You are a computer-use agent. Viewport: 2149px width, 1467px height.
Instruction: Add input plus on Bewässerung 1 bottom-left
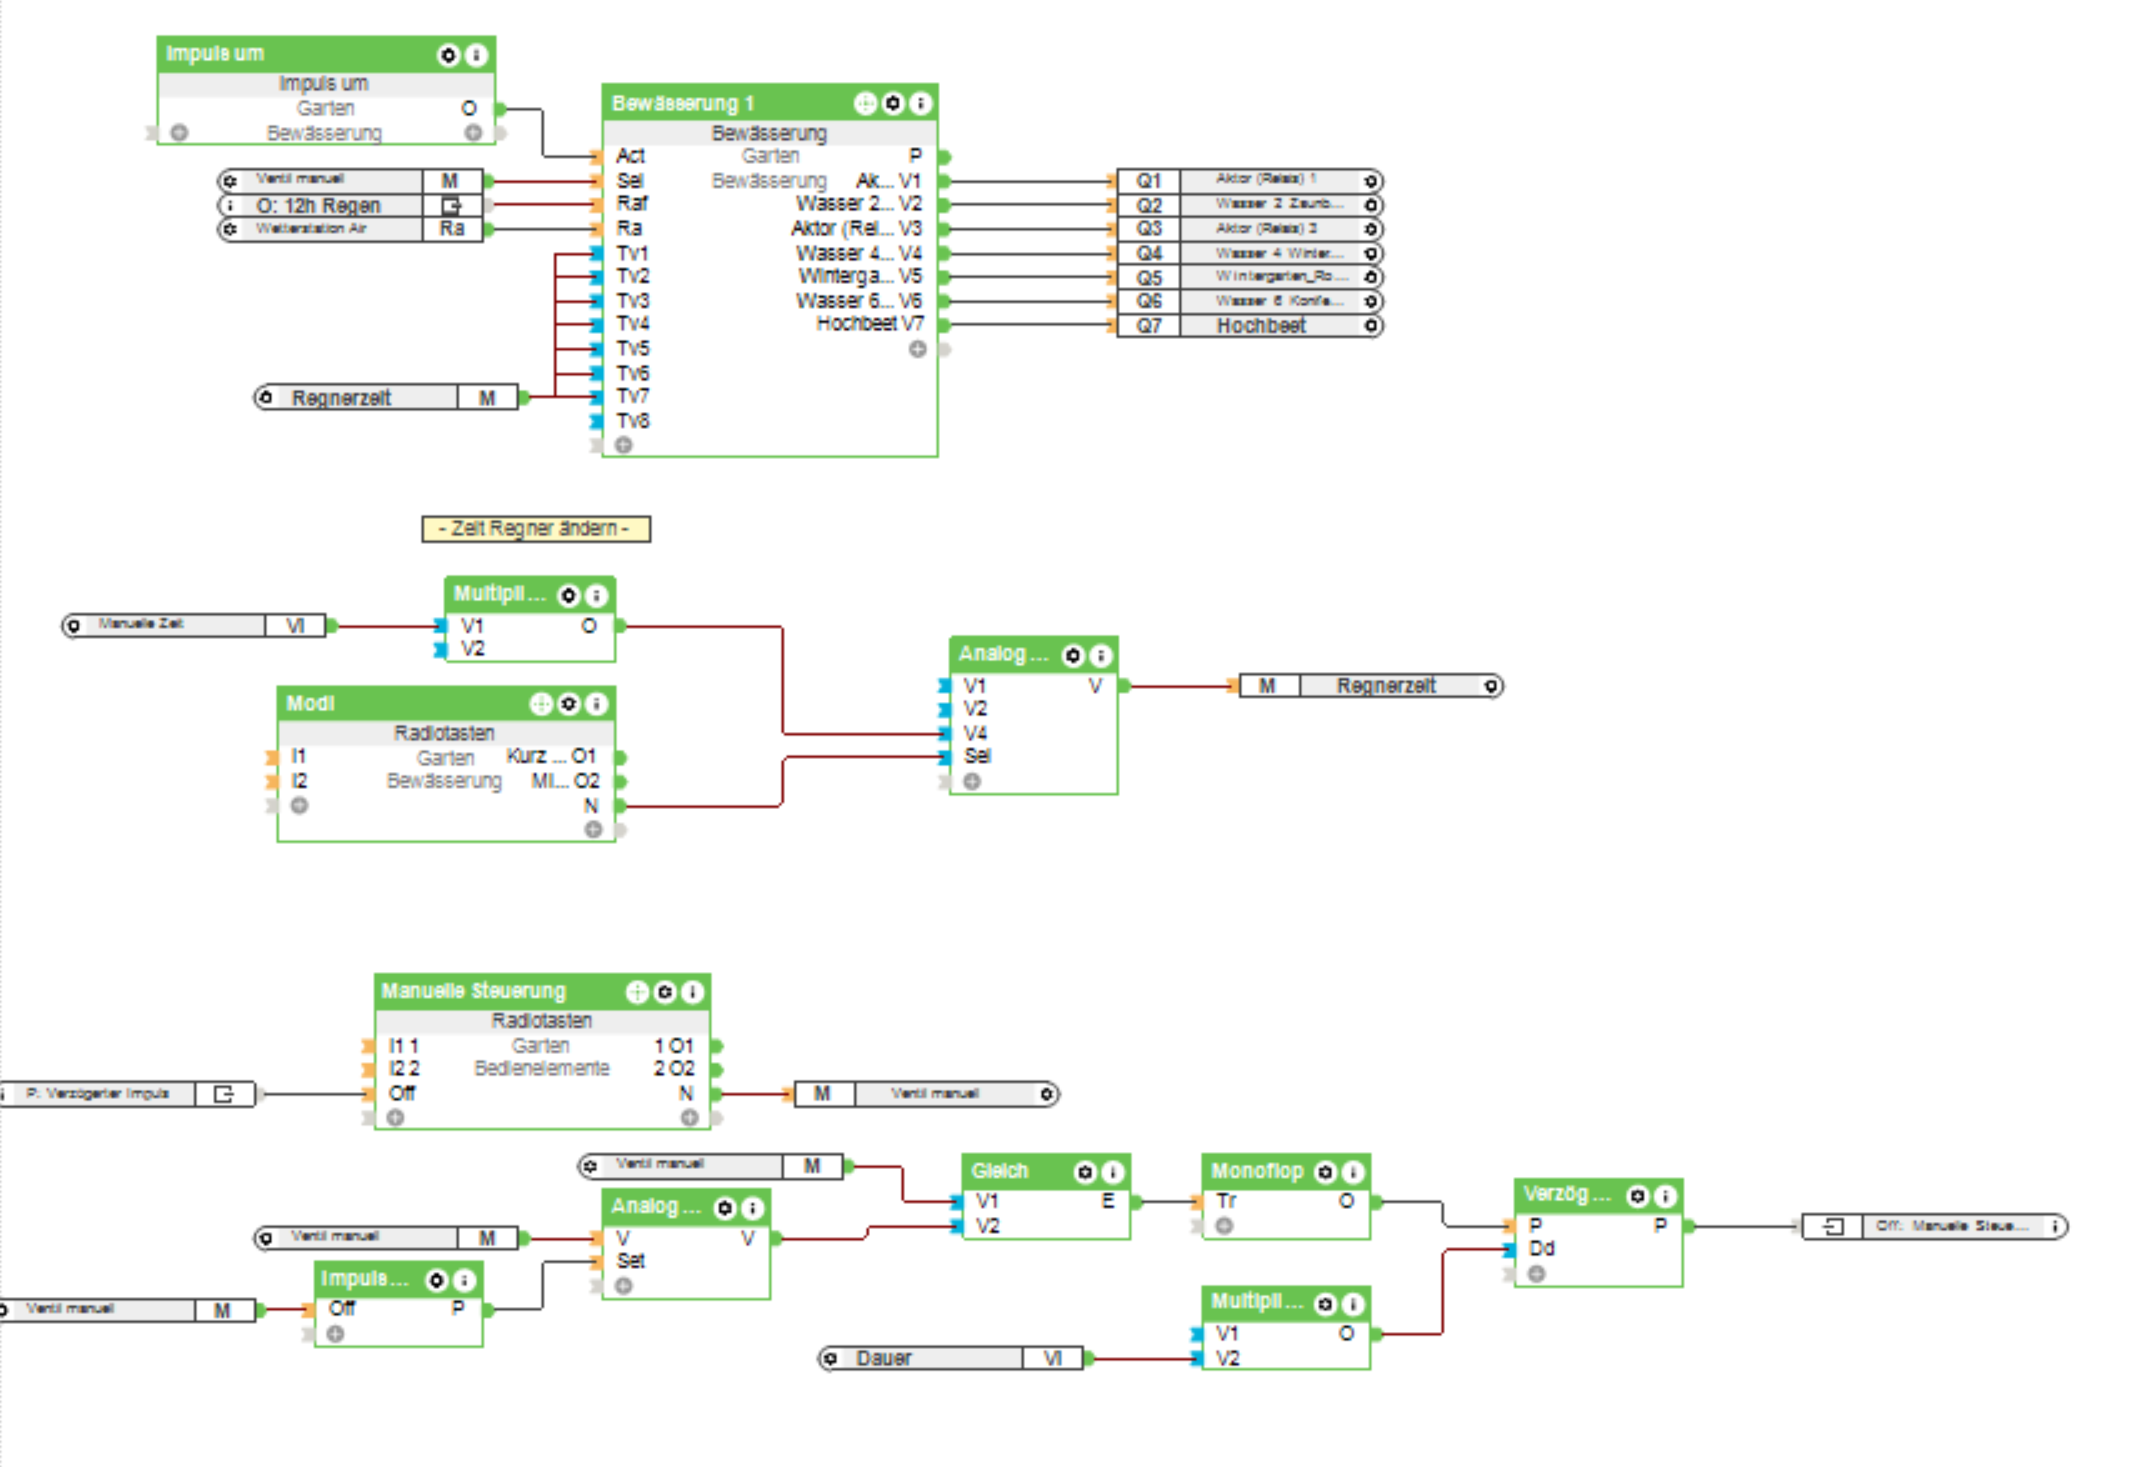(624, 445)
